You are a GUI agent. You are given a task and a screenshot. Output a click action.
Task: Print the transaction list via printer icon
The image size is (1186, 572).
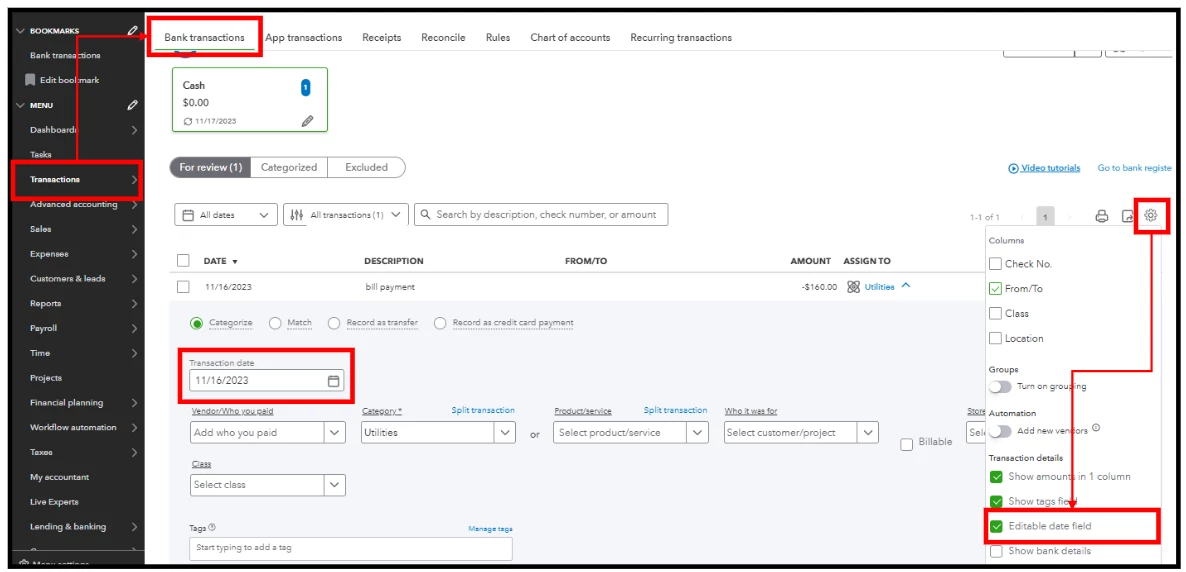click(x=1102, y=216)
